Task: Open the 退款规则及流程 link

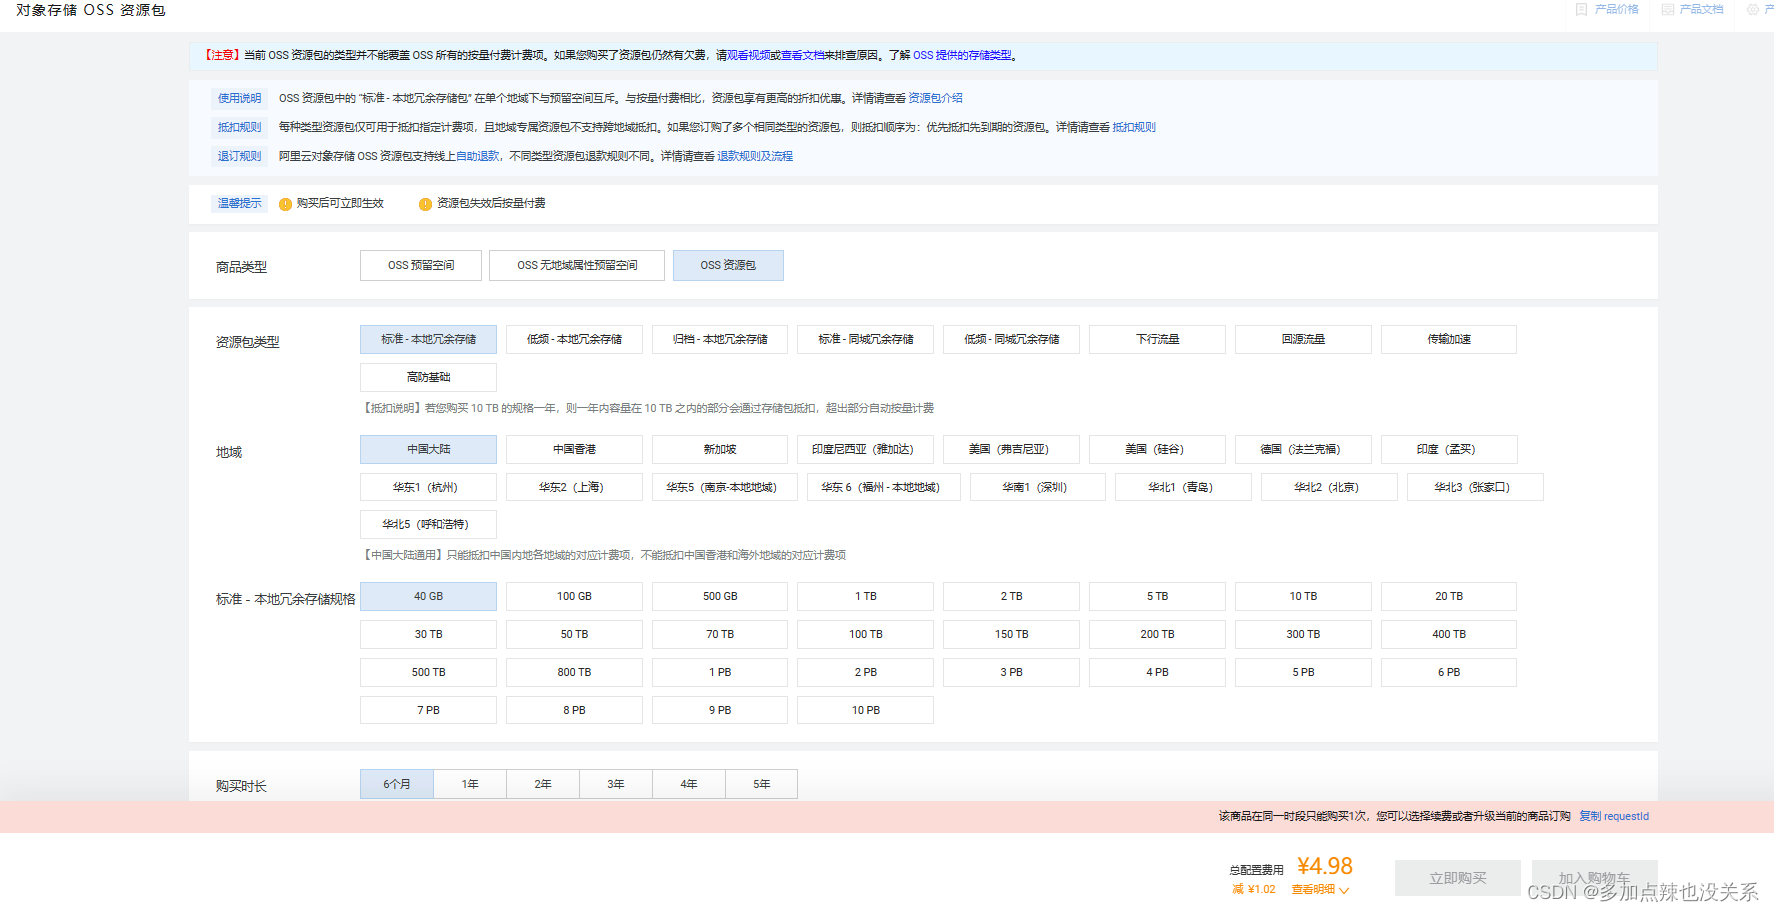Action: point(755,156)
